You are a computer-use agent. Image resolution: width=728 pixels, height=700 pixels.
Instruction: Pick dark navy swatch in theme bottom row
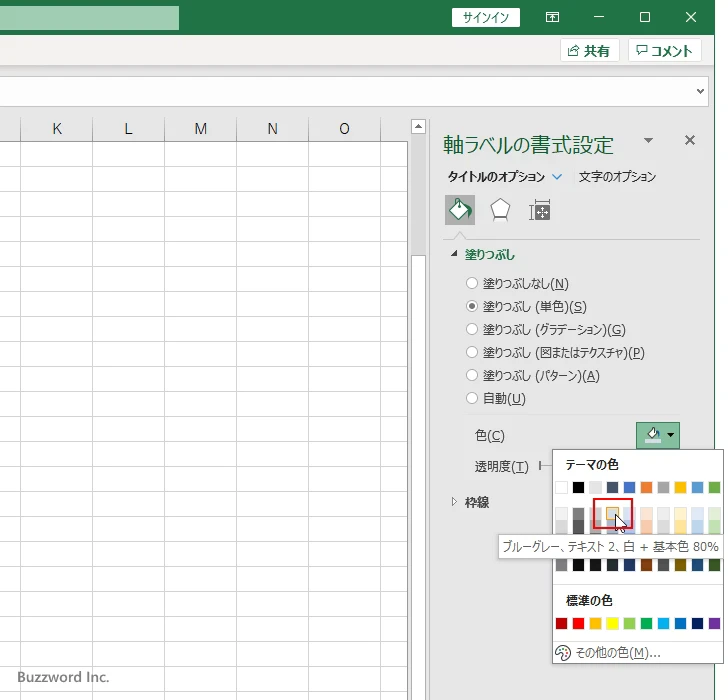tap(630, 565)
